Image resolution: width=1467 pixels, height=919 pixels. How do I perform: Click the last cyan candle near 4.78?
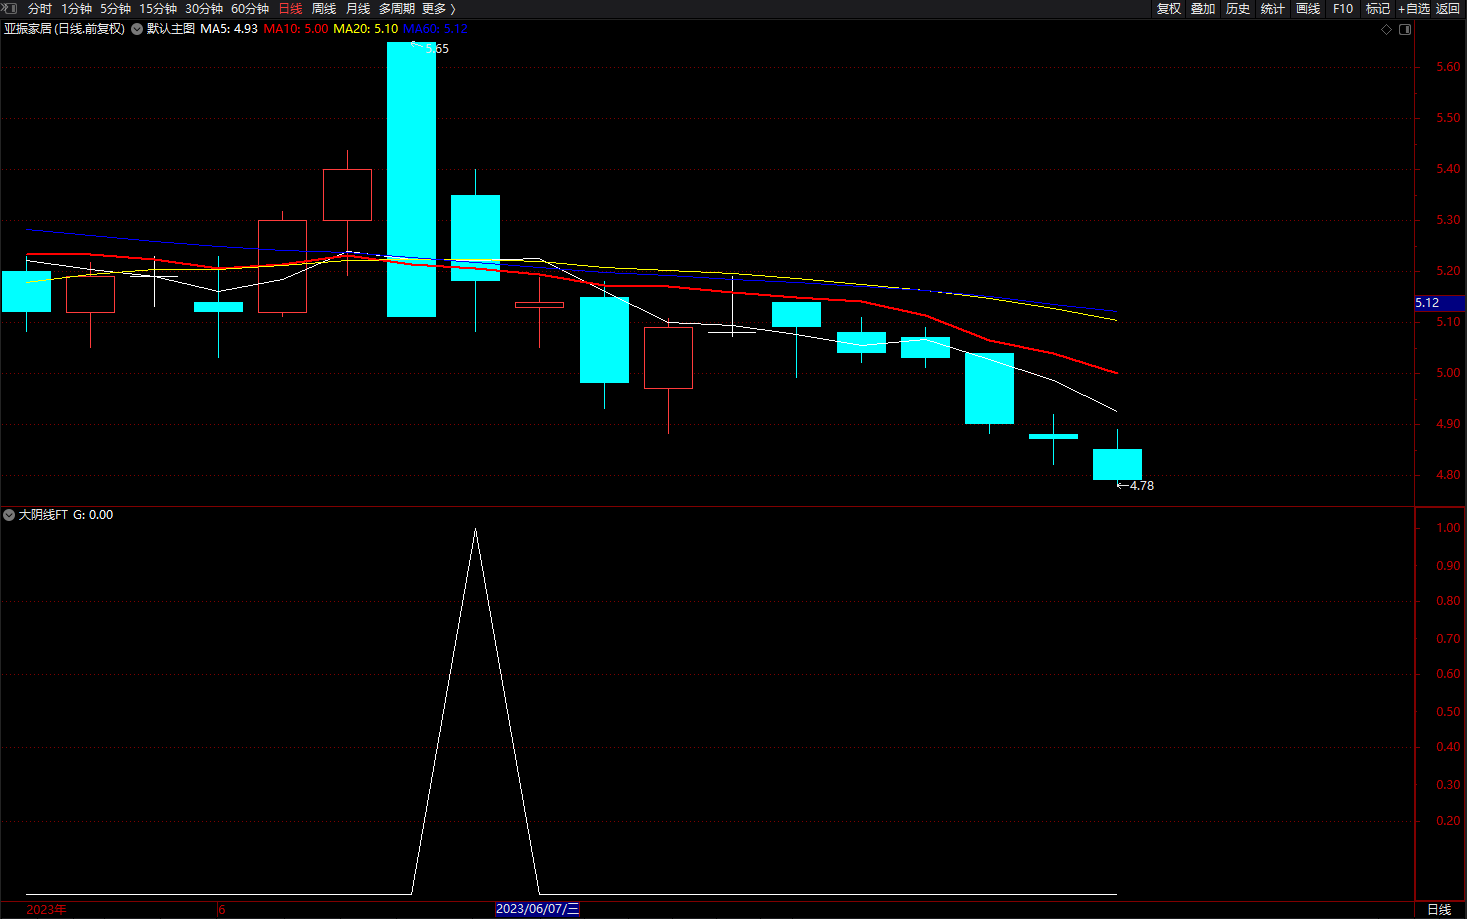(x=1117, y=464)
